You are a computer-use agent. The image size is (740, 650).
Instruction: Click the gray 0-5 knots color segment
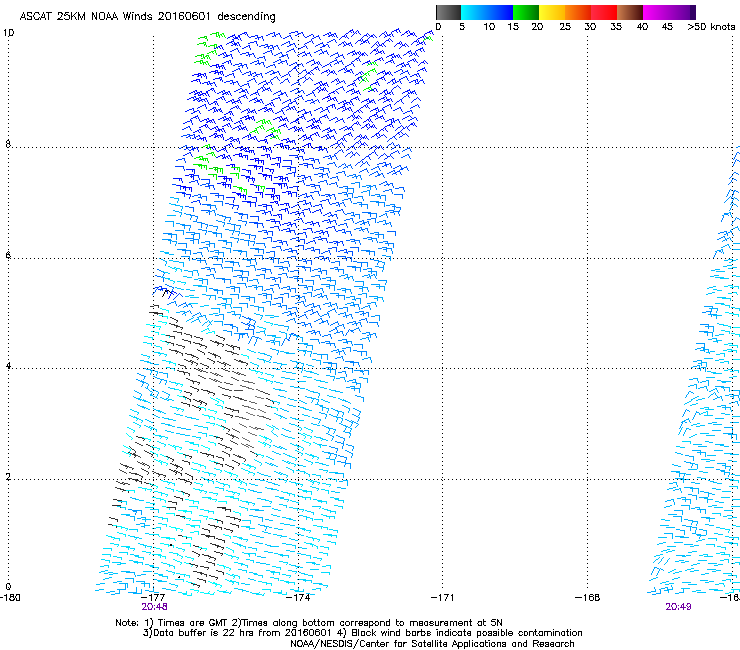pos(448,12)
